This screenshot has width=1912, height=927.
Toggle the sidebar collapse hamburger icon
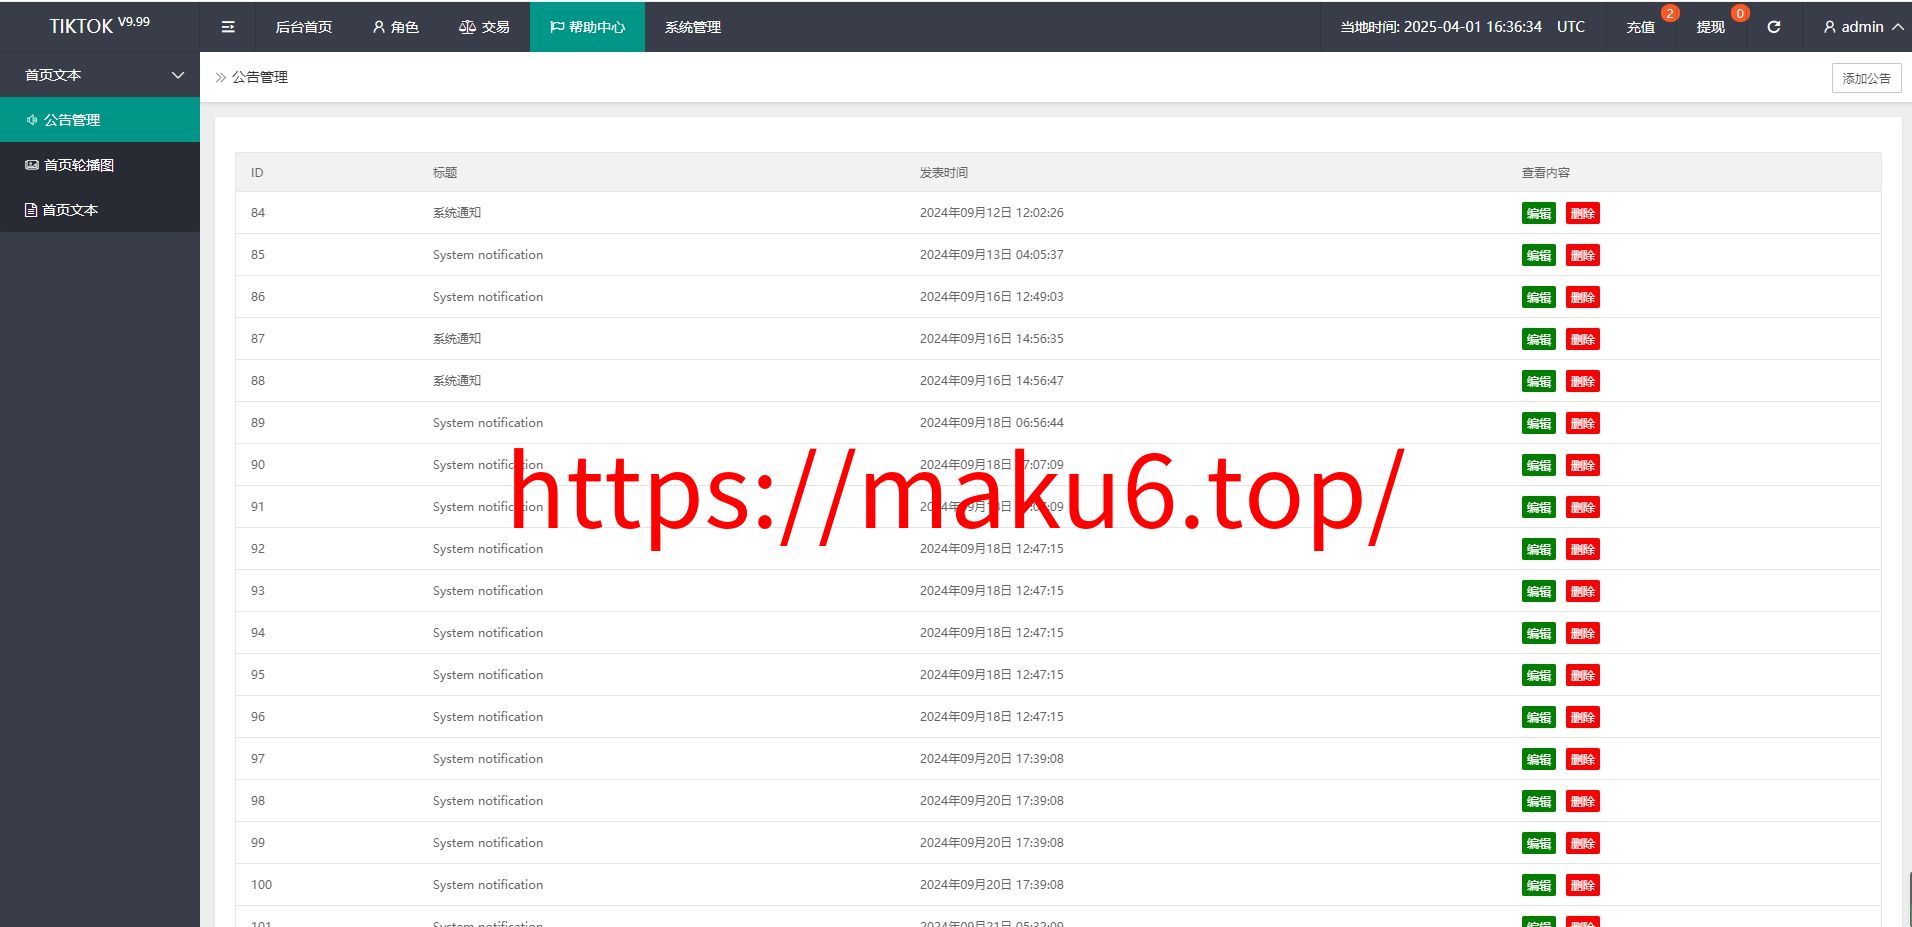228,27
